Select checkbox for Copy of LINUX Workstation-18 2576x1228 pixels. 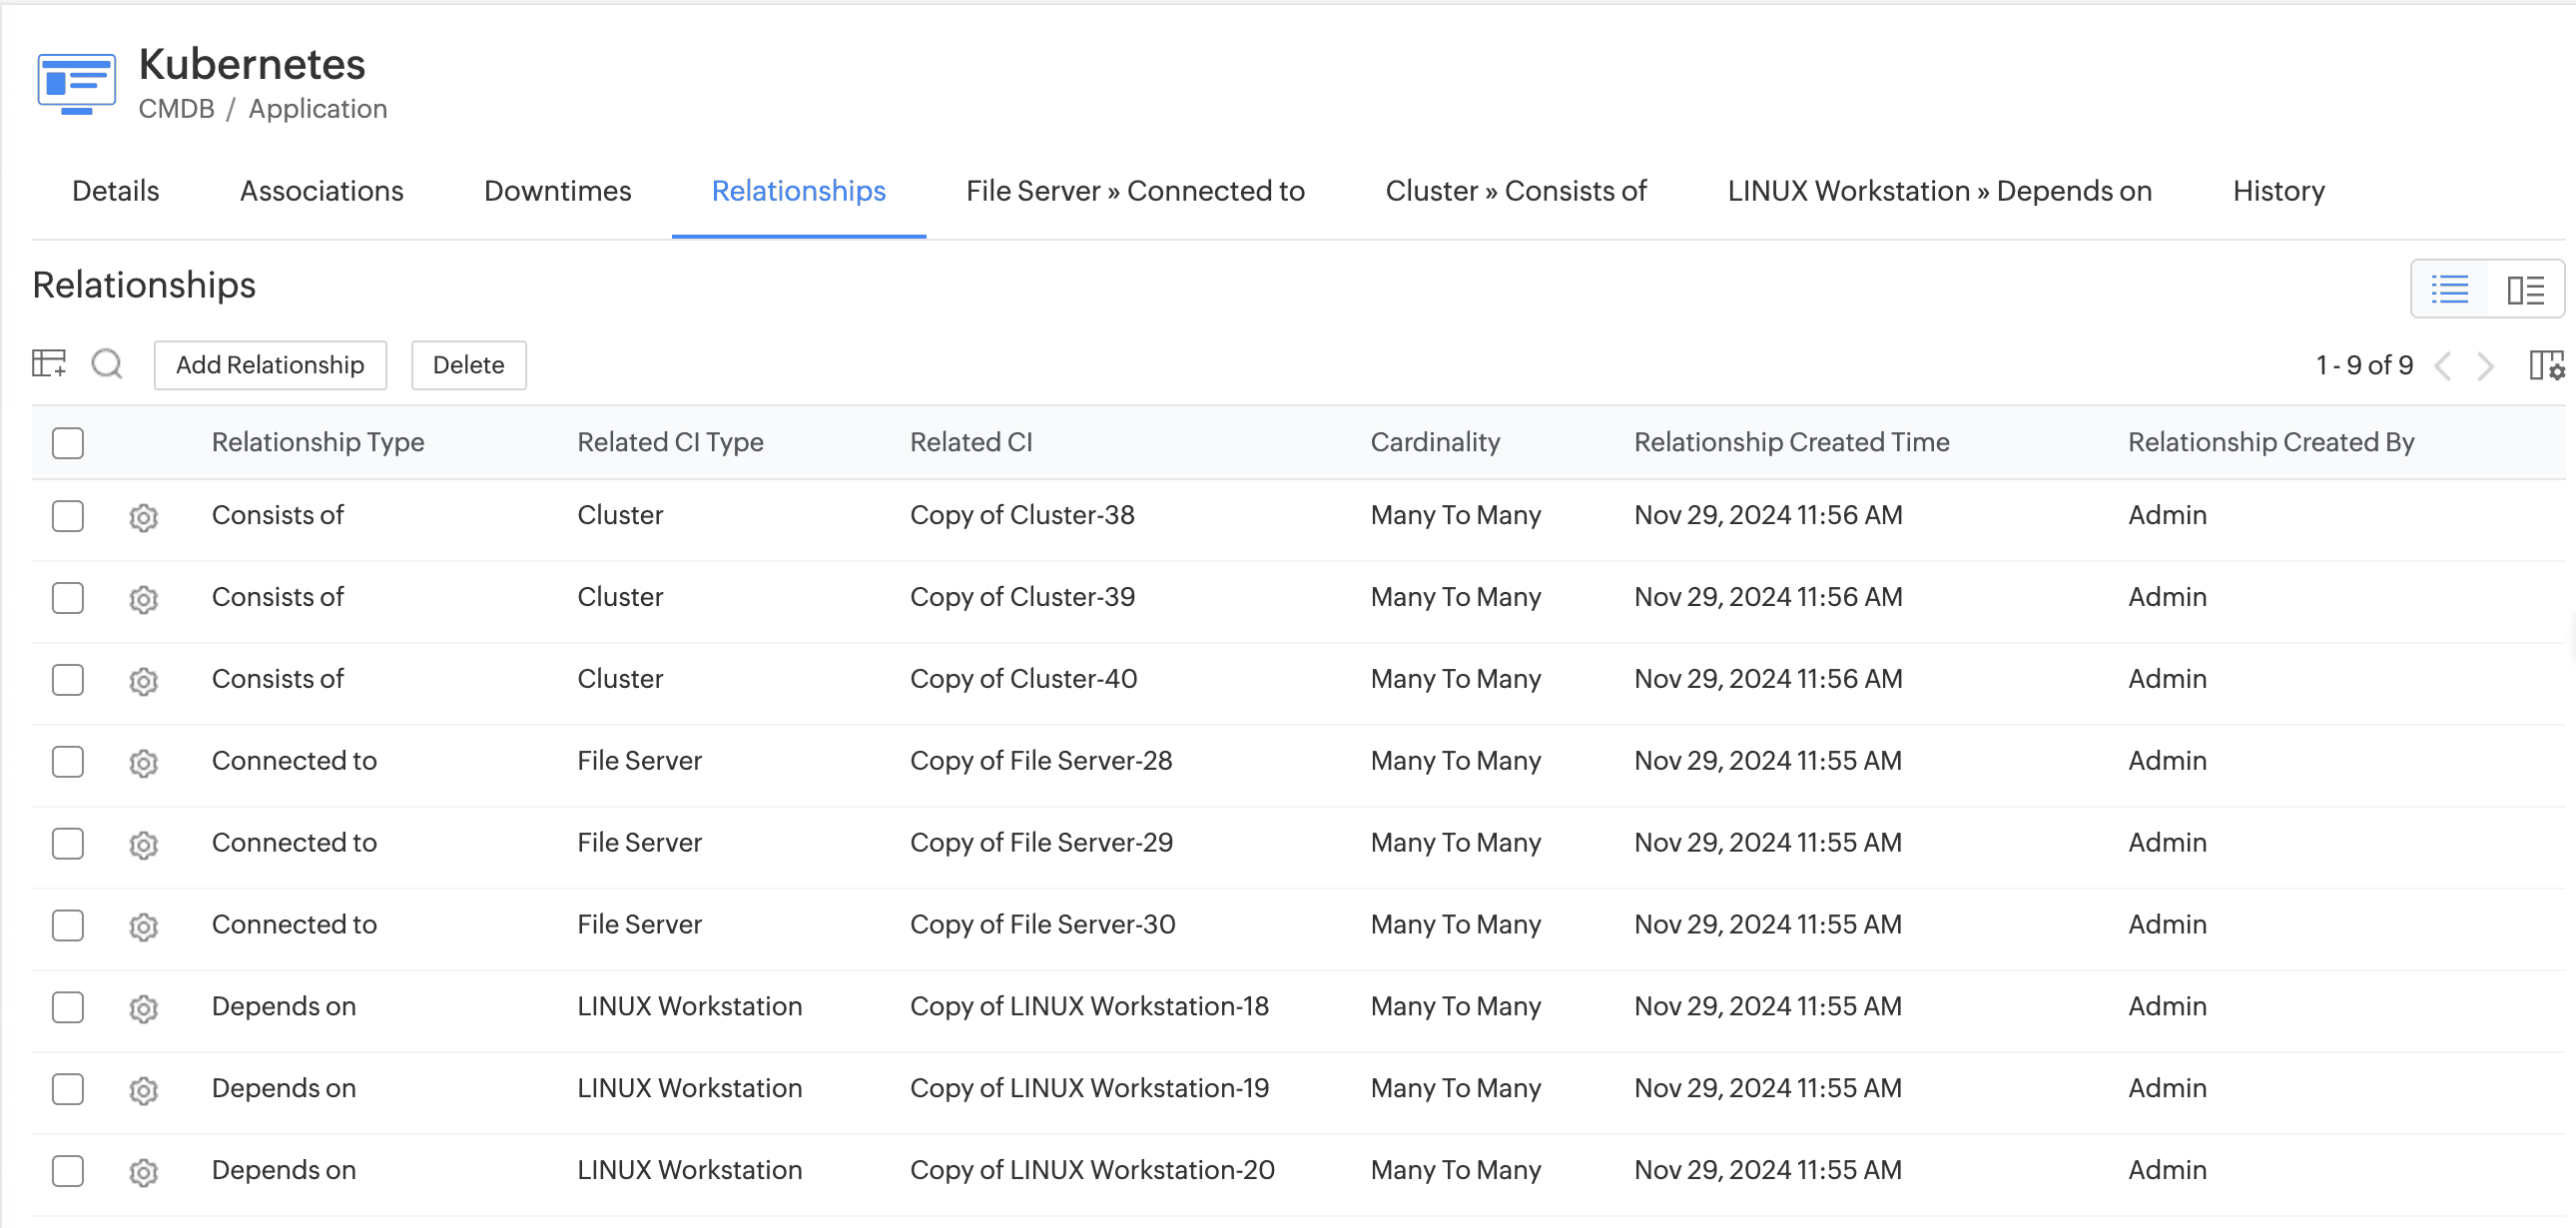[68, 1007]
